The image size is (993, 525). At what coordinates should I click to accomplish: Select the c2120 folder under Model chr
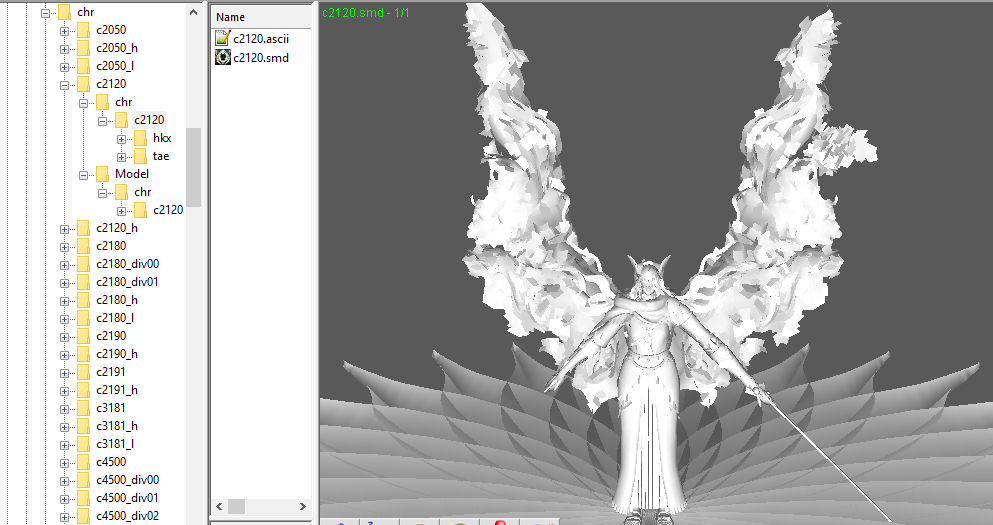(x=168, y=210)
